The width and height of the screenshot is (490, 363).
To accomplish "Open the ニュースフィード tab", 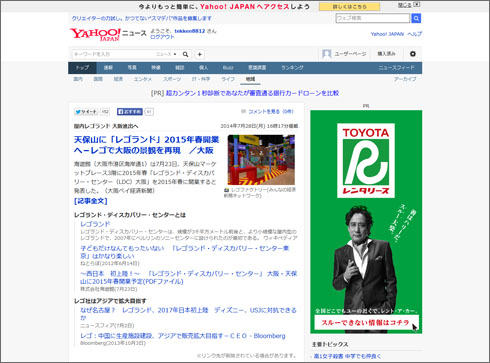I will click(x=396, y=68).
